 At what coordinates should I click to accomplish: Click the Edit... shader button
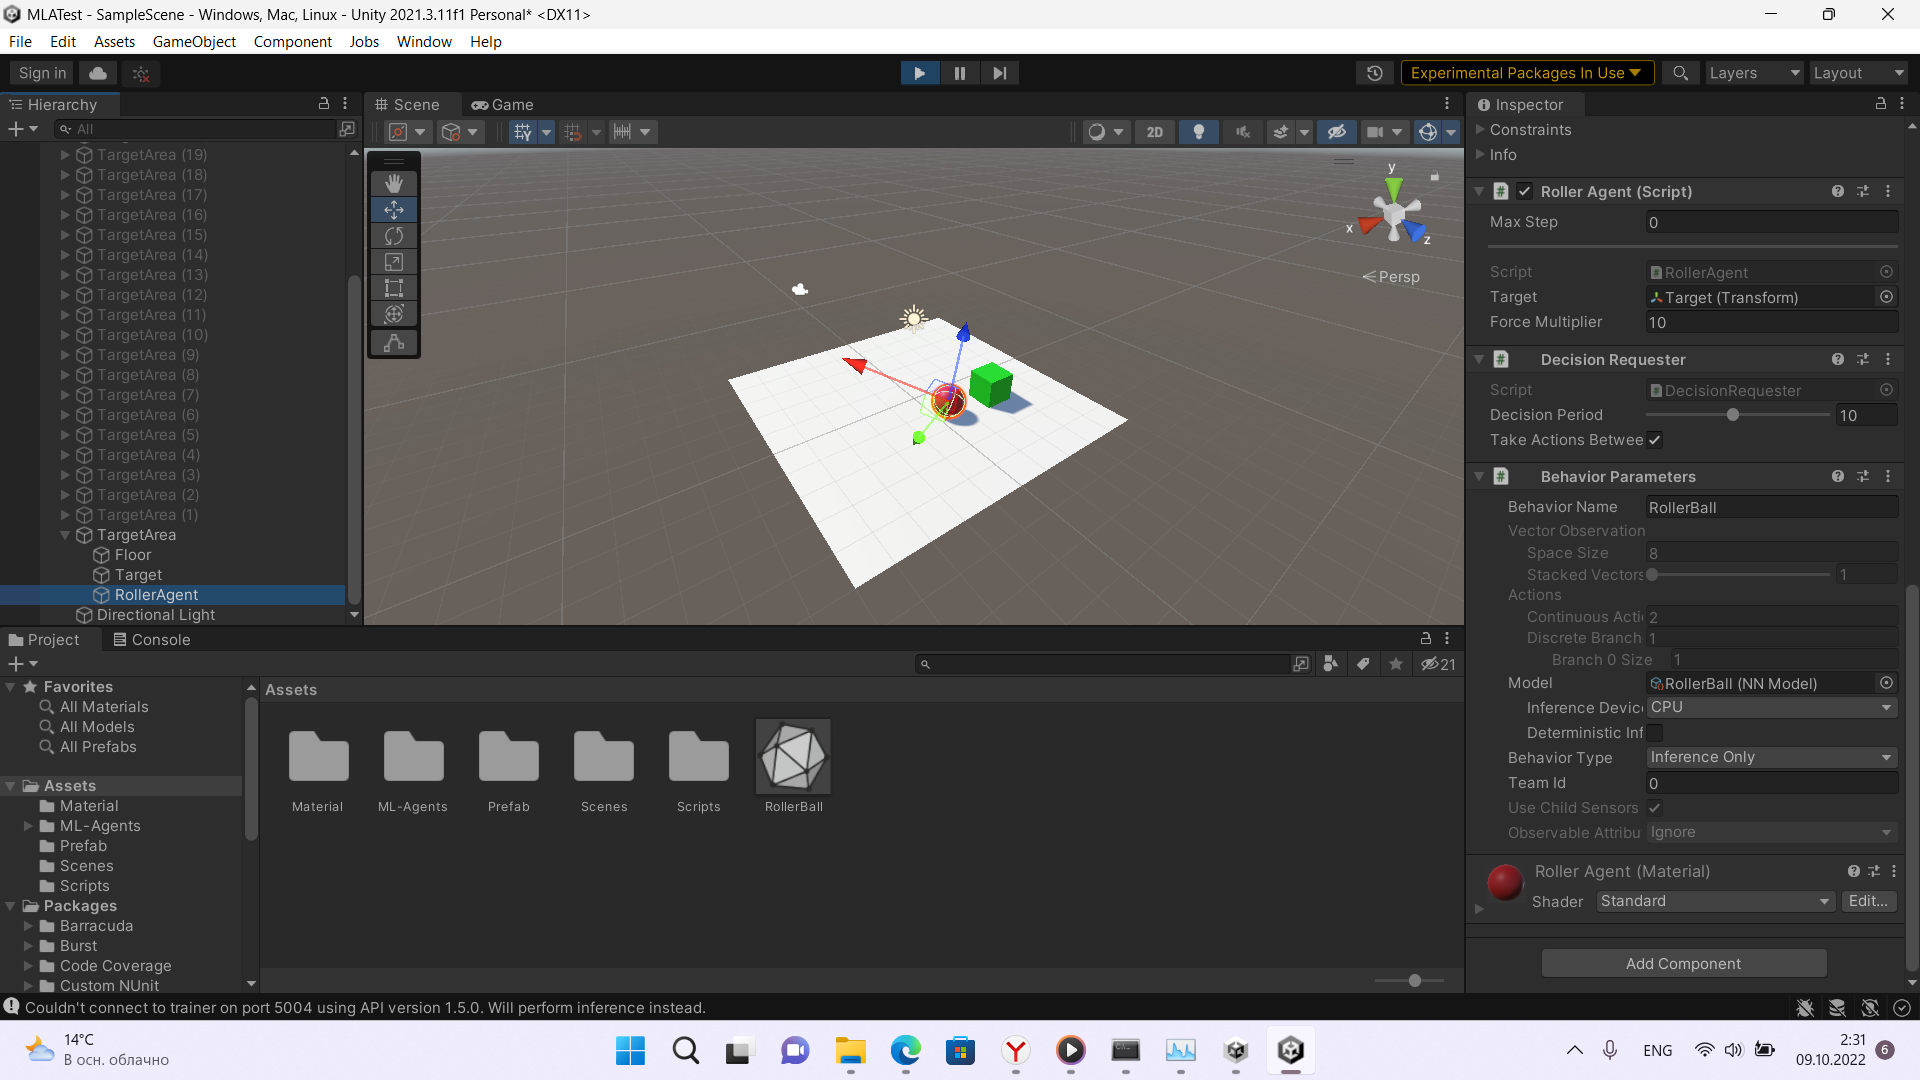1868,901
